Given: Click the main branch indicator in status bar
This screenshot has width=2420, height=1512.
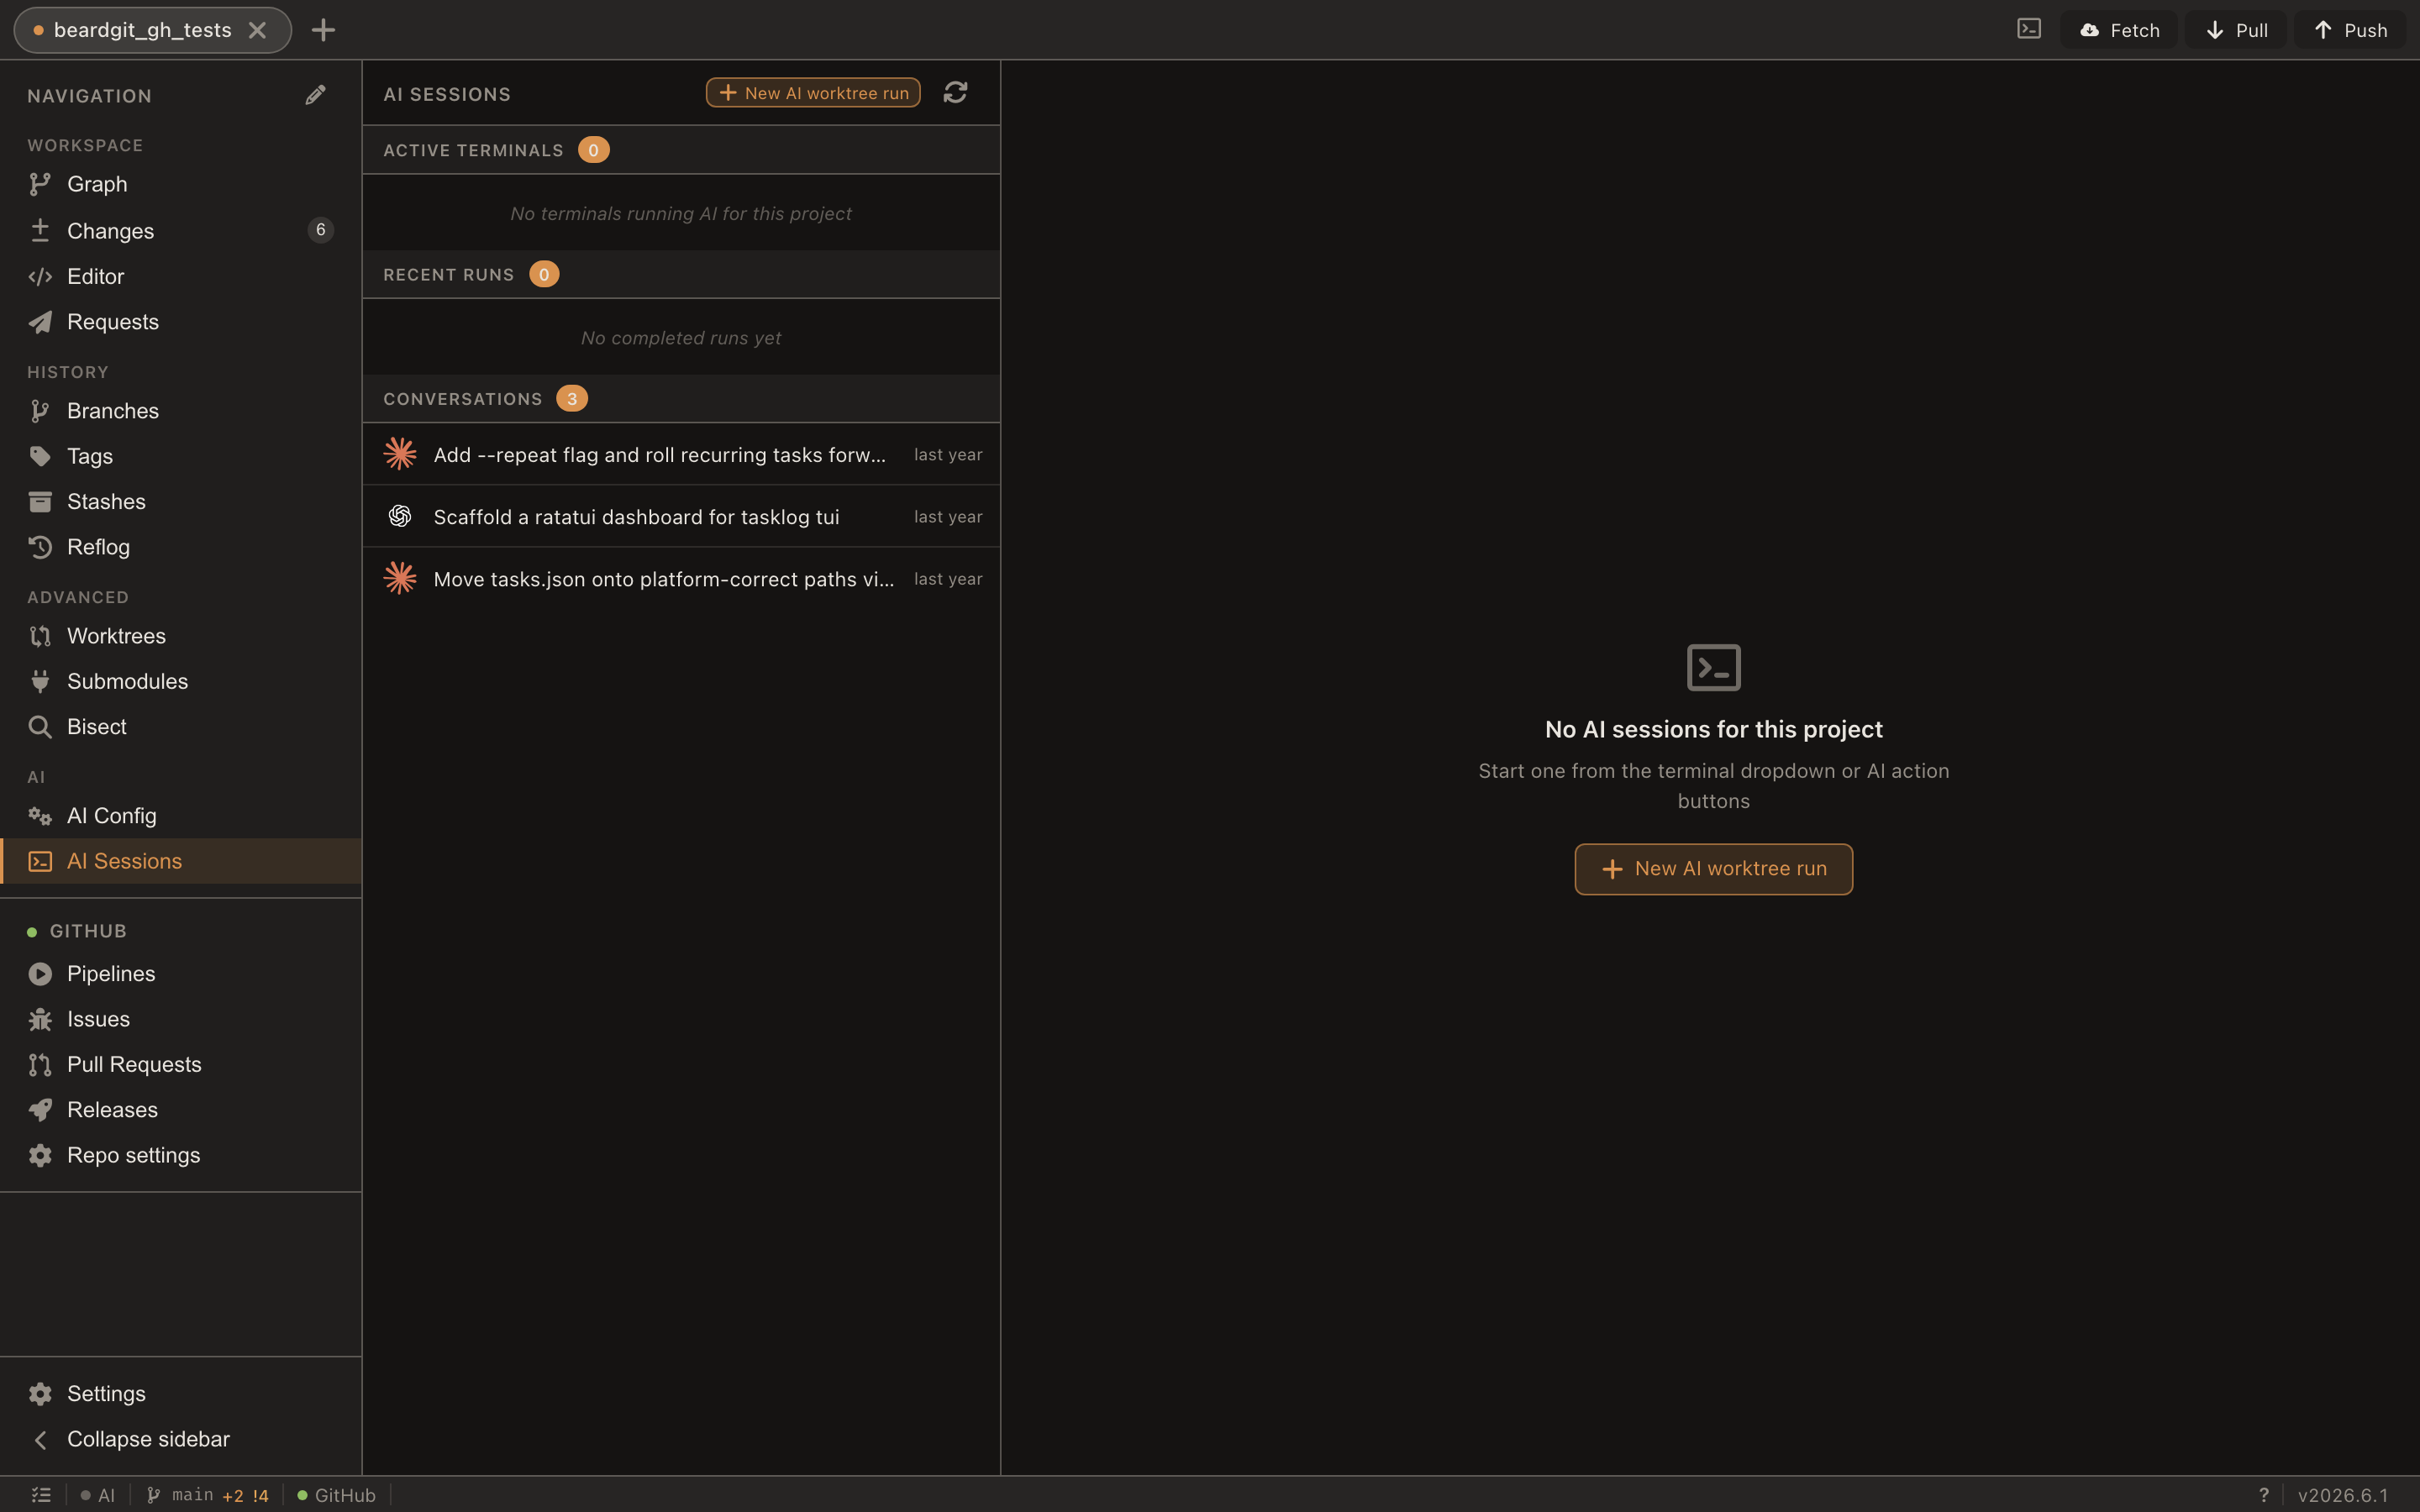Looking at the screenshot, I should [207, 1495].
